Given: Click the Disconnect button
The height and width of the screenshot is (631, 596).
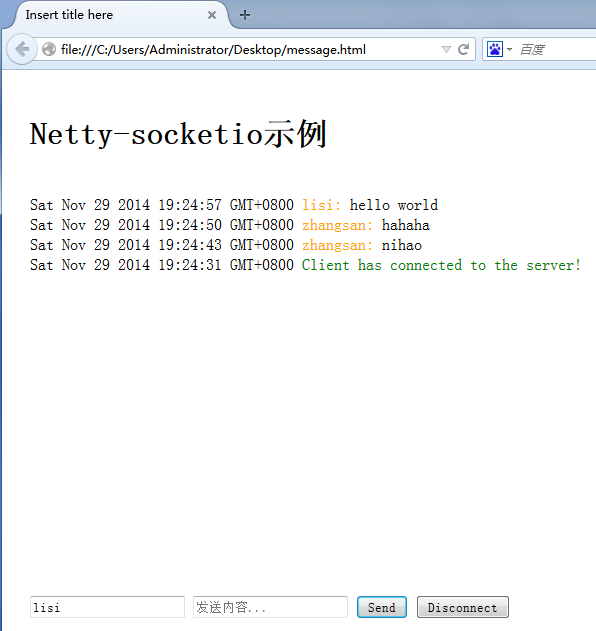Looking at the screenshot, I should (463, 607).
